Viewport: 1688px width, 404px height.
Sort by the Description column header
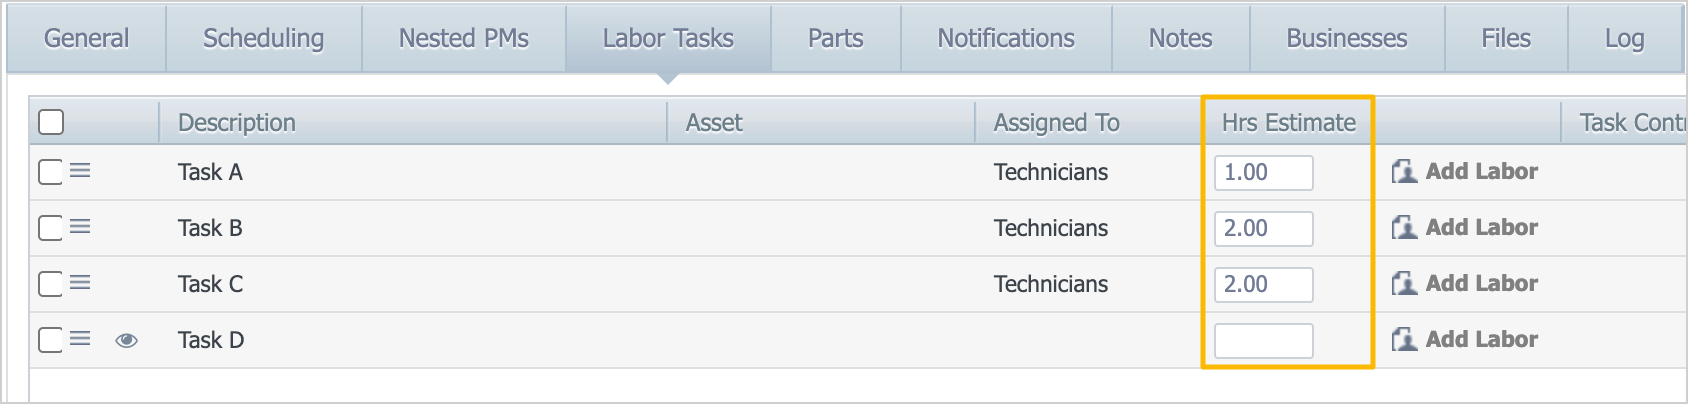pos(237,122)
